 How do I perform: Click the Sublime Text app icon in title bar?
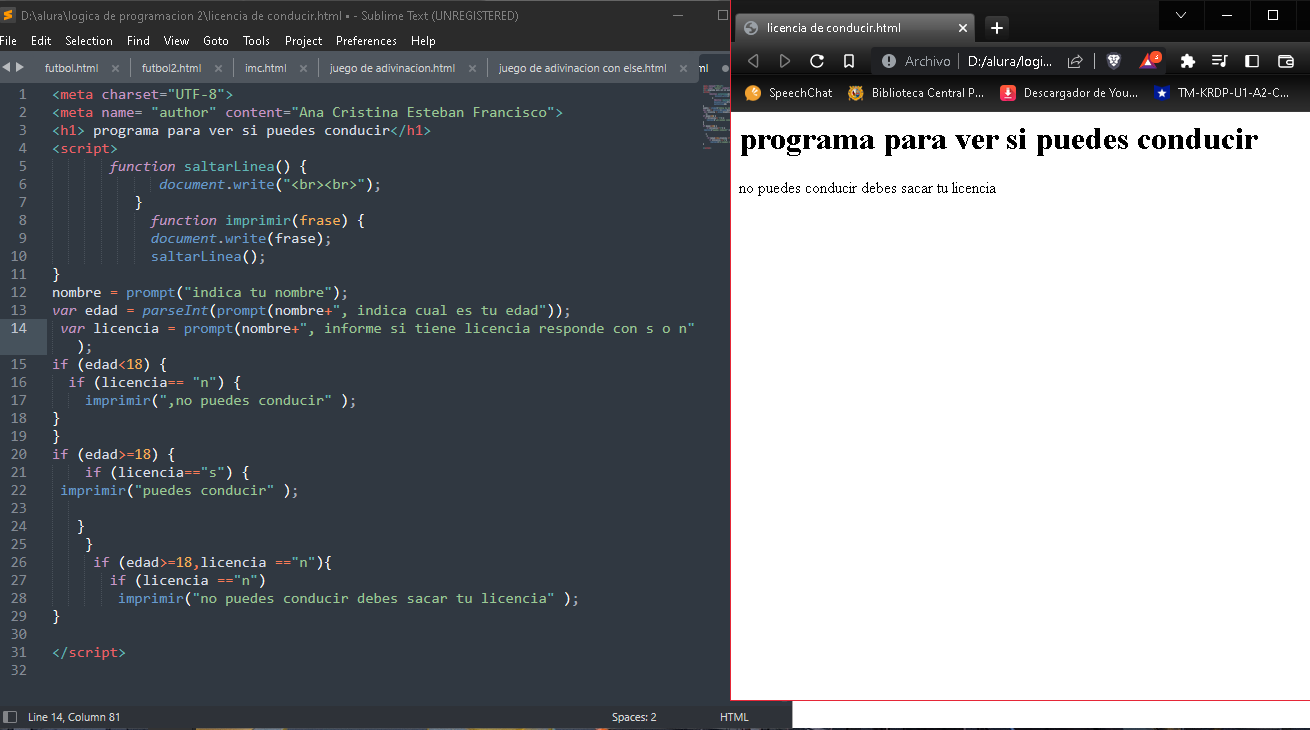click(9, 16)
